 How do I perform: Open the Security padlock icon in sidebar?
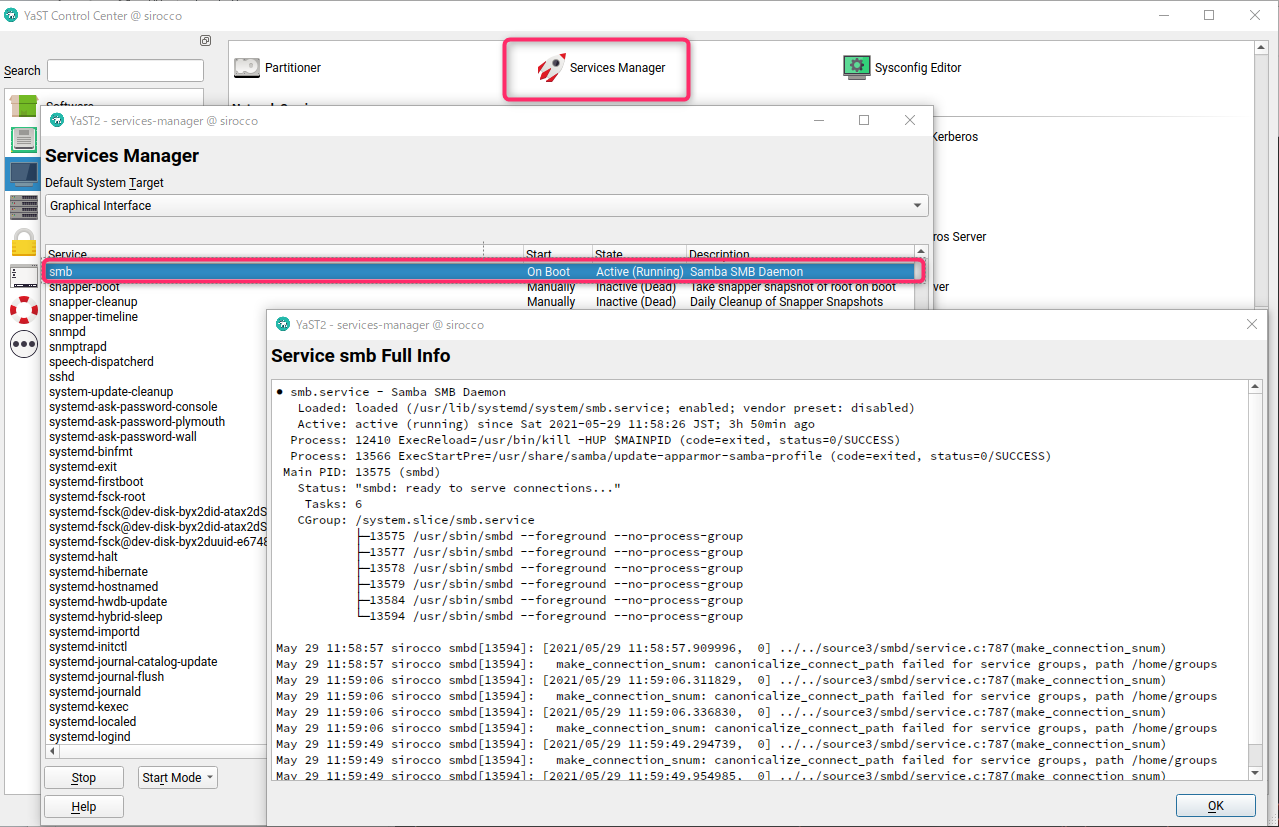pyautogui.click(x=24, y=242)
